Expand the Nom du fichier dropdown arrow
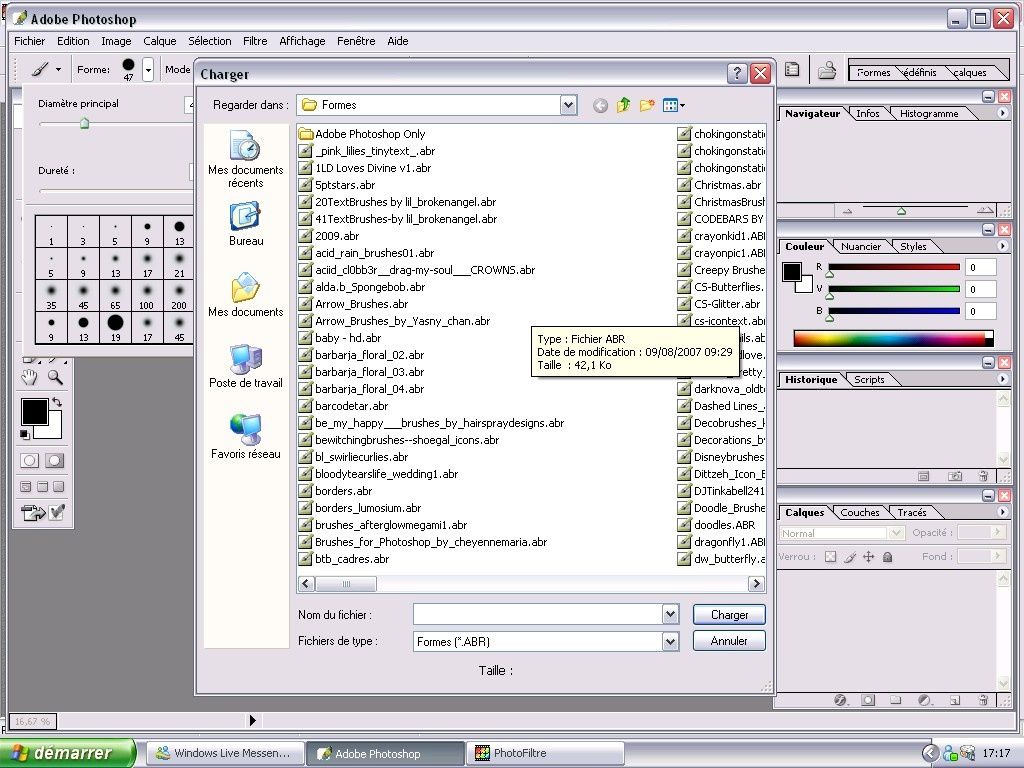 click(x=670, y=614)
